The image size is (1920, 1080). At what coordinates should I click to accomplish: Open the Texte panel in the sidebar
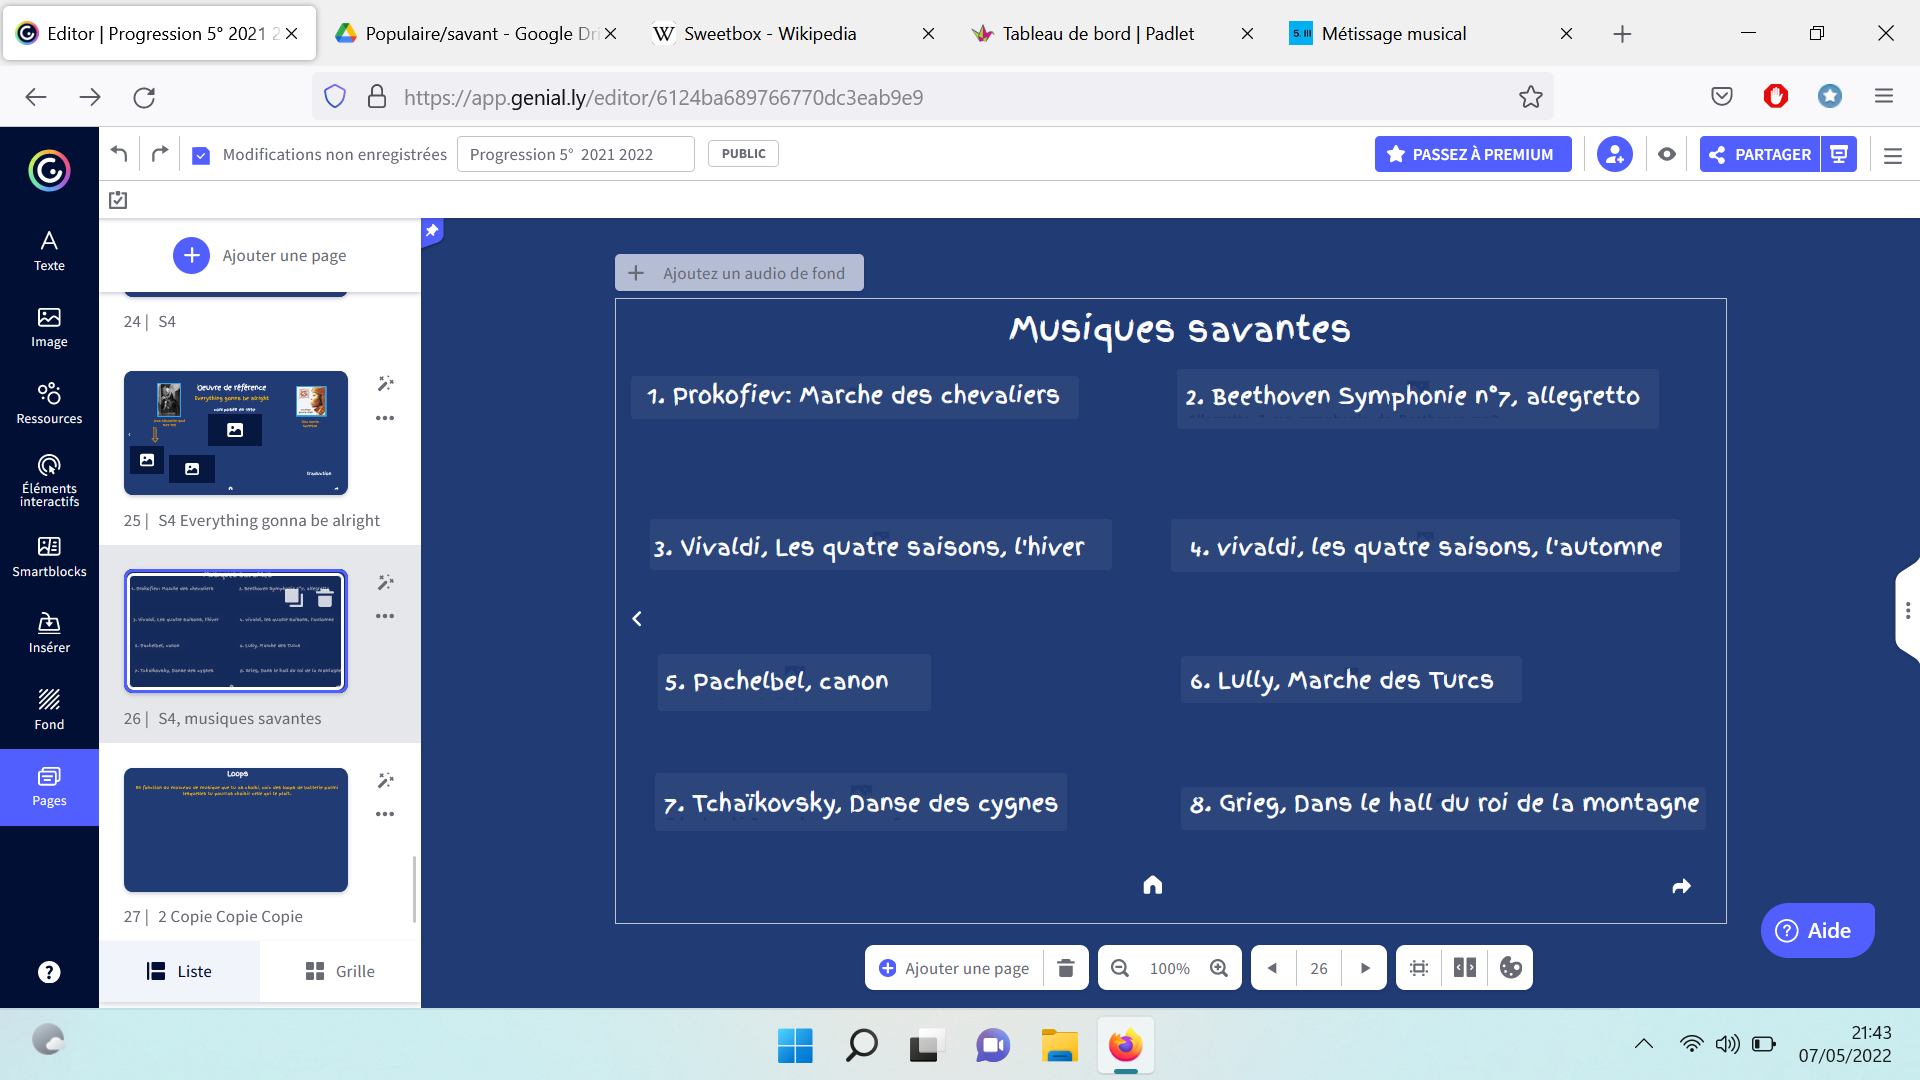click(48, 249)
